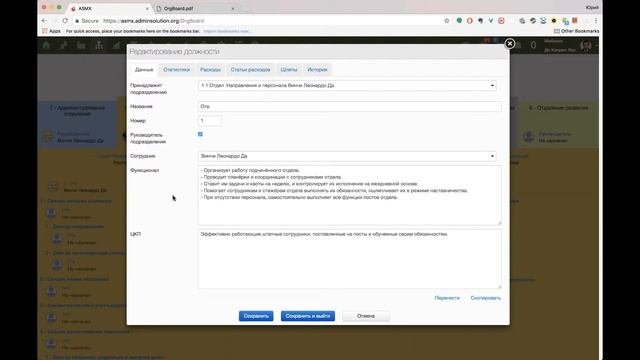Viewport: 640px width, 360px height.
Task: Close the ASMX browser tab
Action: [x=147, y=9]
